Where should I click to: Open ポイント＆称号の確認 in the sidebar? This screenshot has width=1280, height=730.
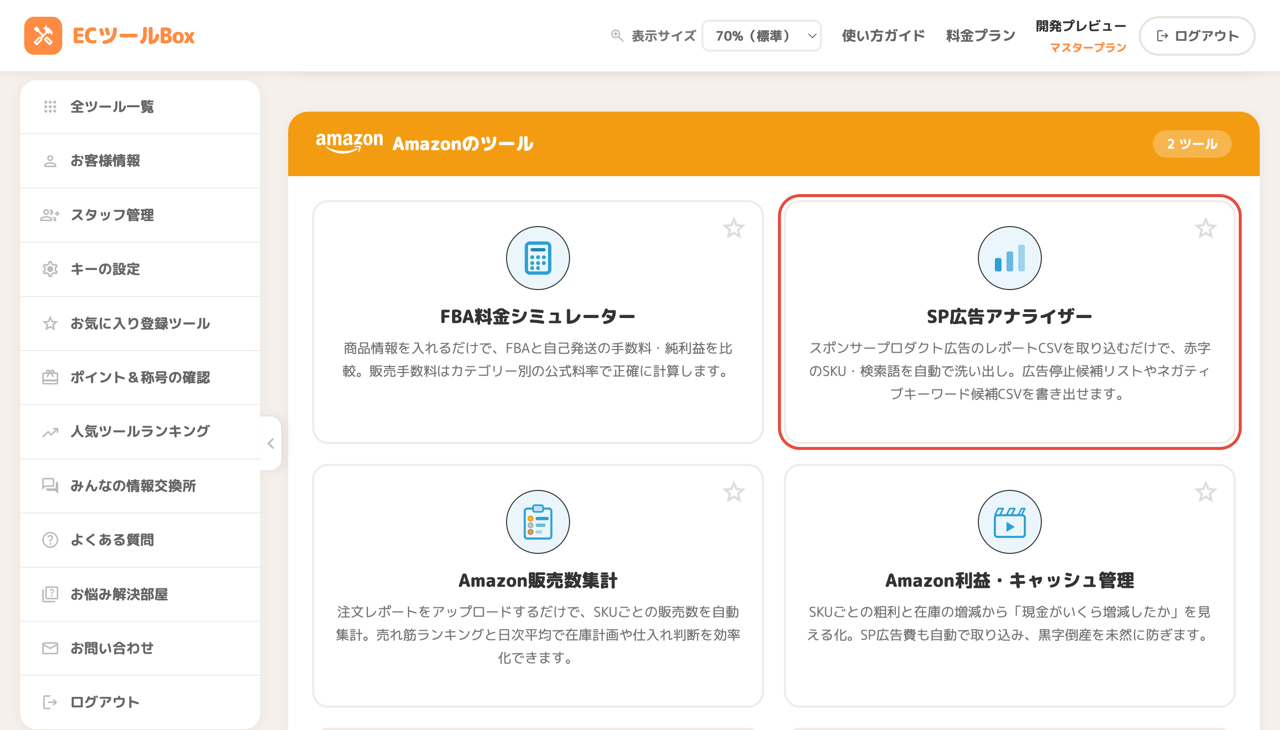(140, 377)
